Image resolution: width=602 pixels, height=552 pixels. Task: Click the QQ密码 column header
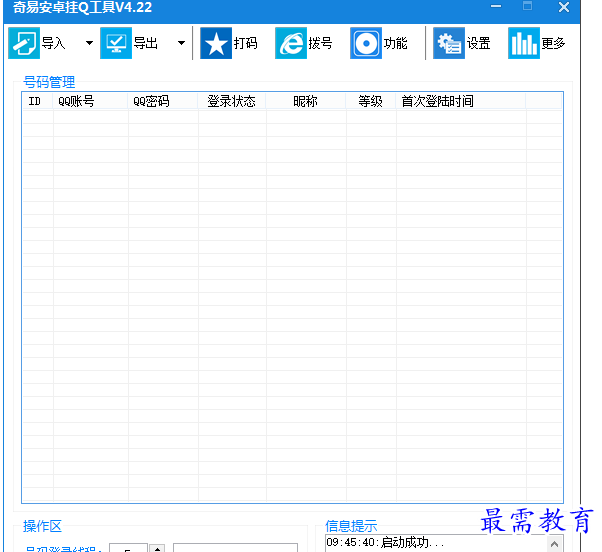click(x=163, y=101)
